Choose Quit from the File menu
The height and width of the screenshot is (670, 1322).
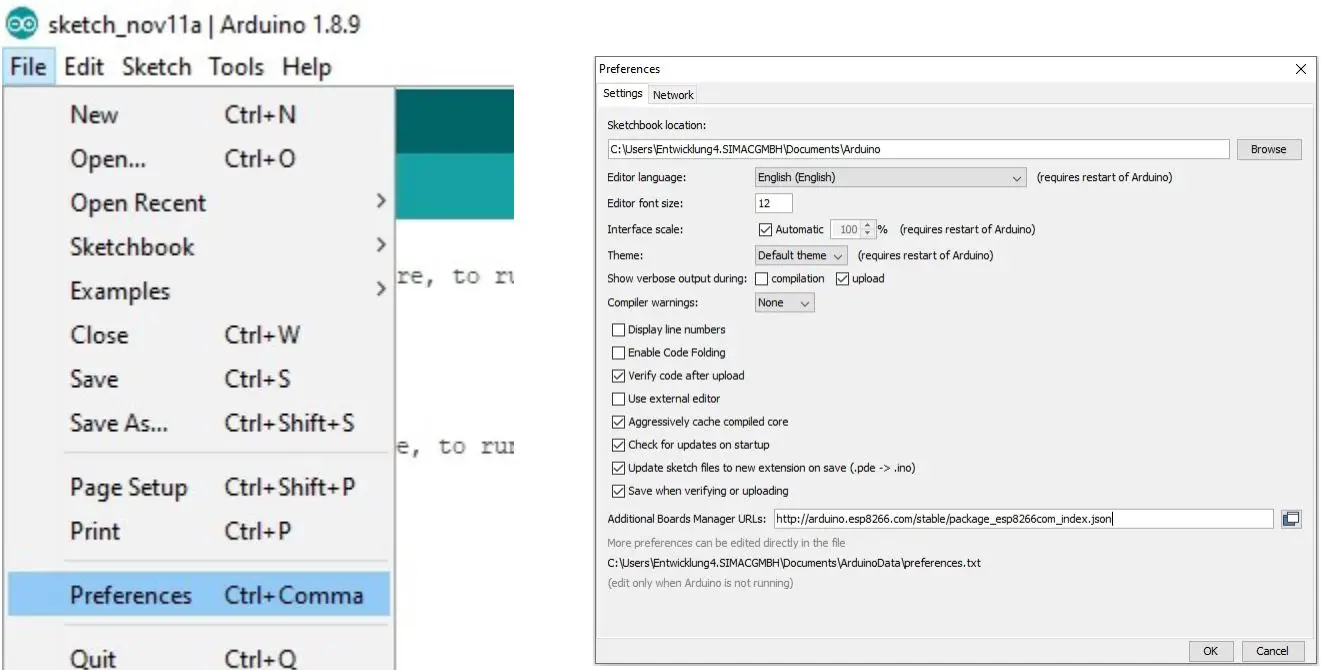pyautogui.click(x=199, y=658)
